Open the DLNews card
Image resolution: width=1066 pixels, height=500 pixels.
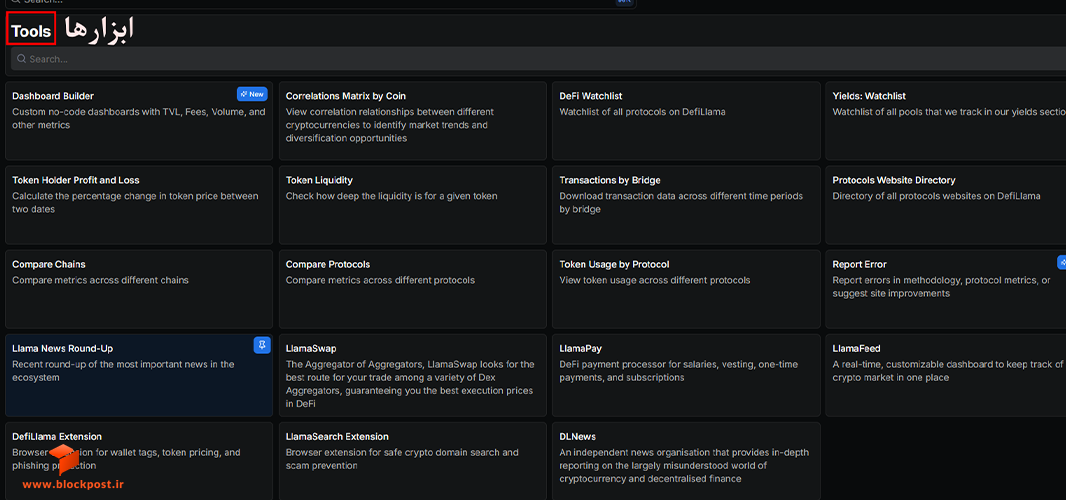pos(686,461)
